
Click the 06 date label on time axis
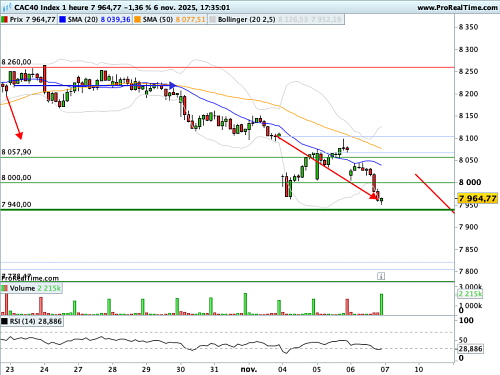351,369
